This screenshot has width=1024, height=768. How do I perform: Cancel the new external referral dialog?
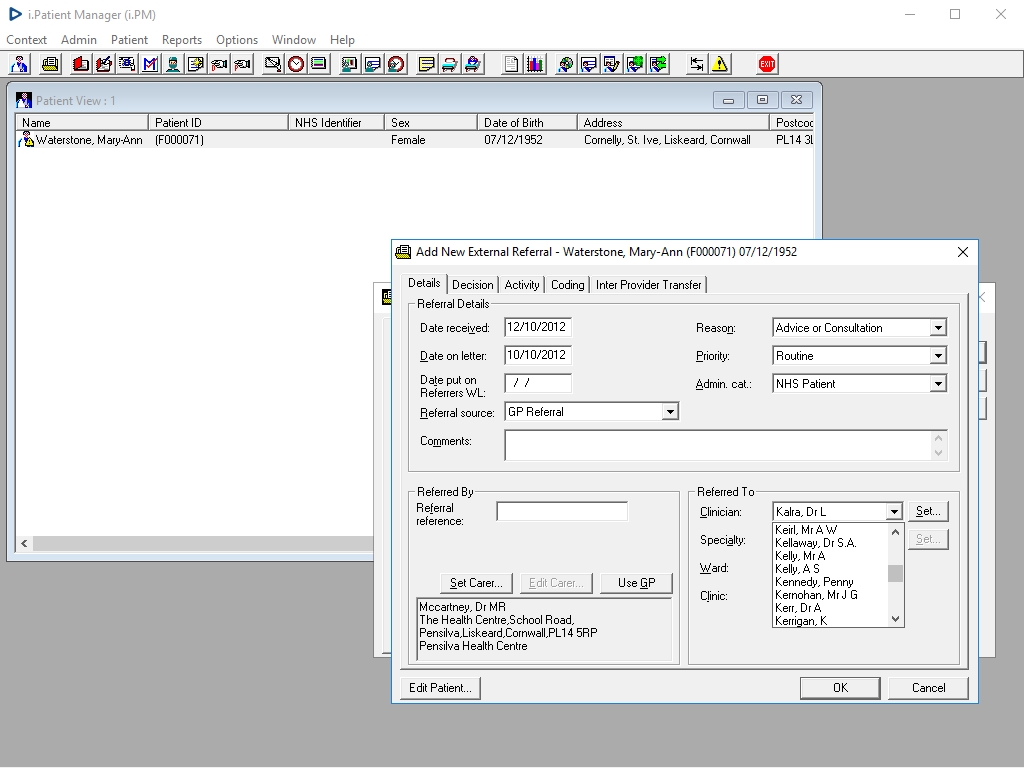(x=928, y=688)
